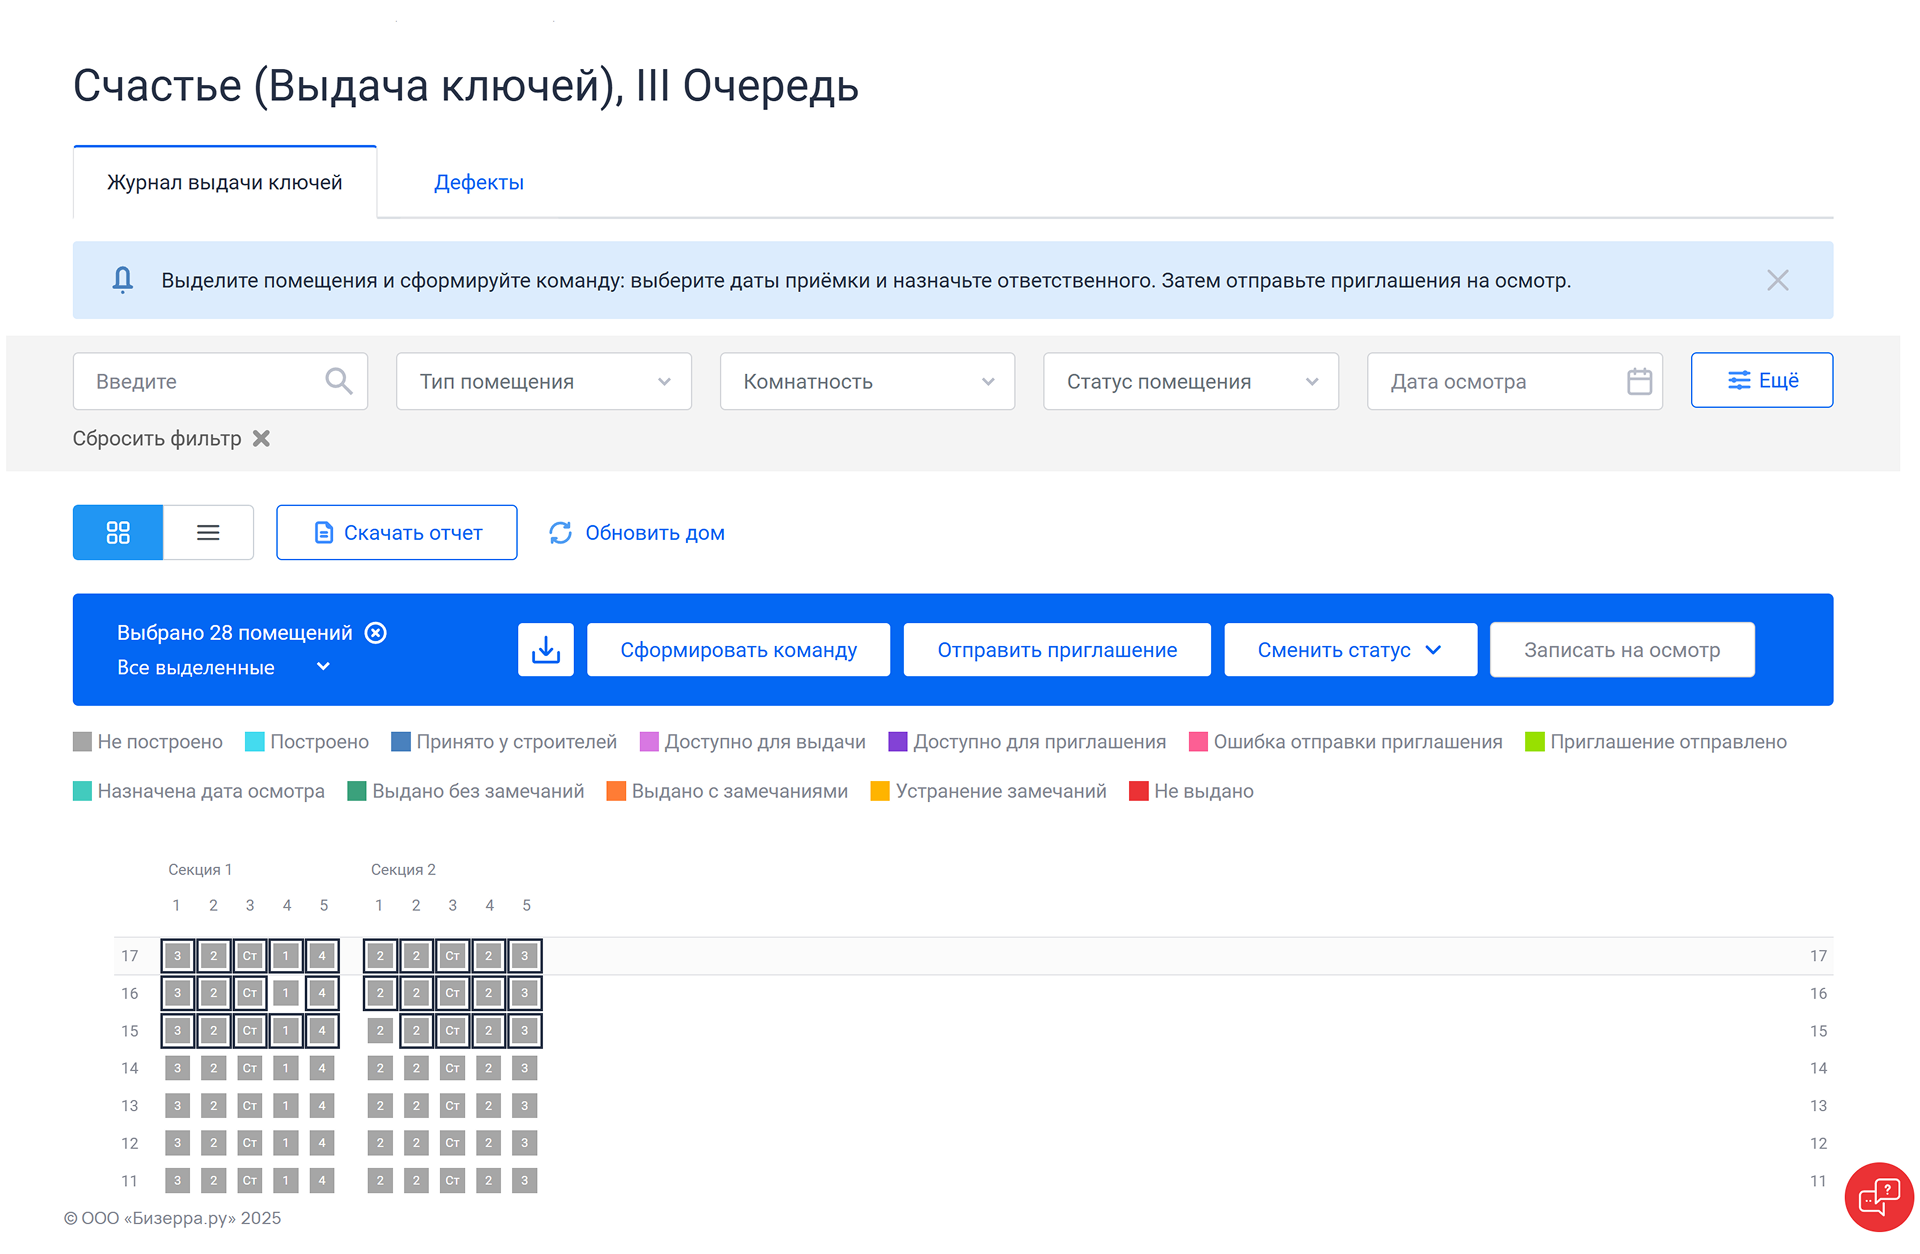Deselect floor 16 apartment in Секция 1 column 5
Viewport: 1920px width, 1254px height.
[x=322, y=993]
